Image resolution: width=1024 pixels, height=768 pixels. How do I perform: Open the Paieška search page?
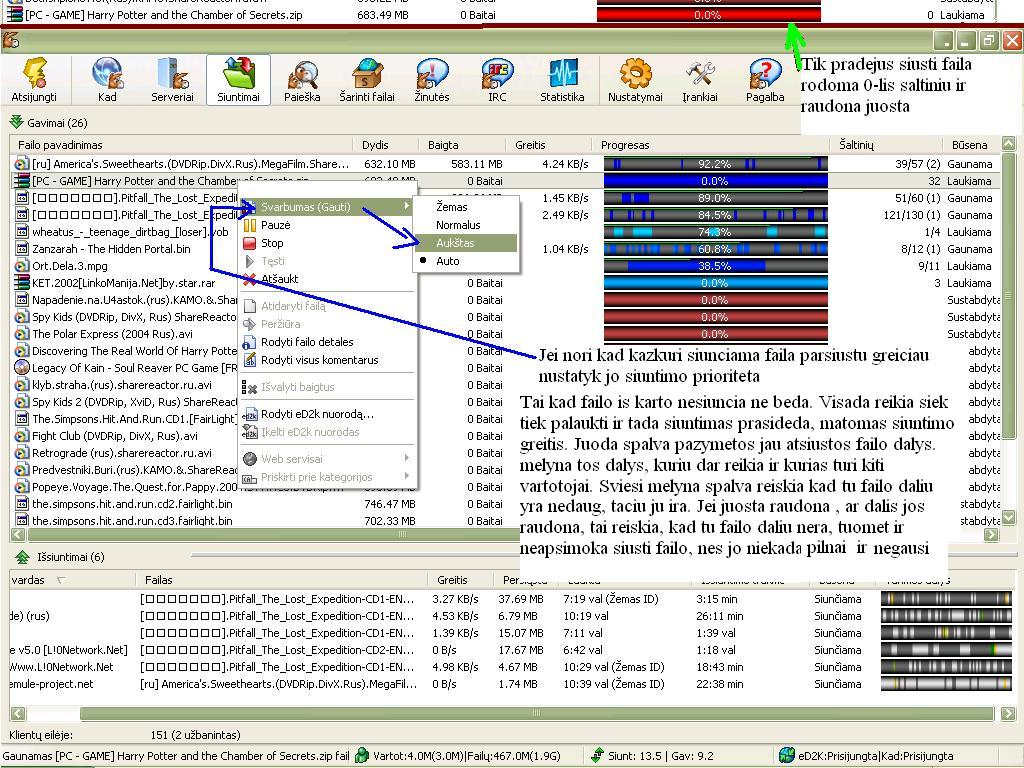pyautogui.click(x=302, y=80)
